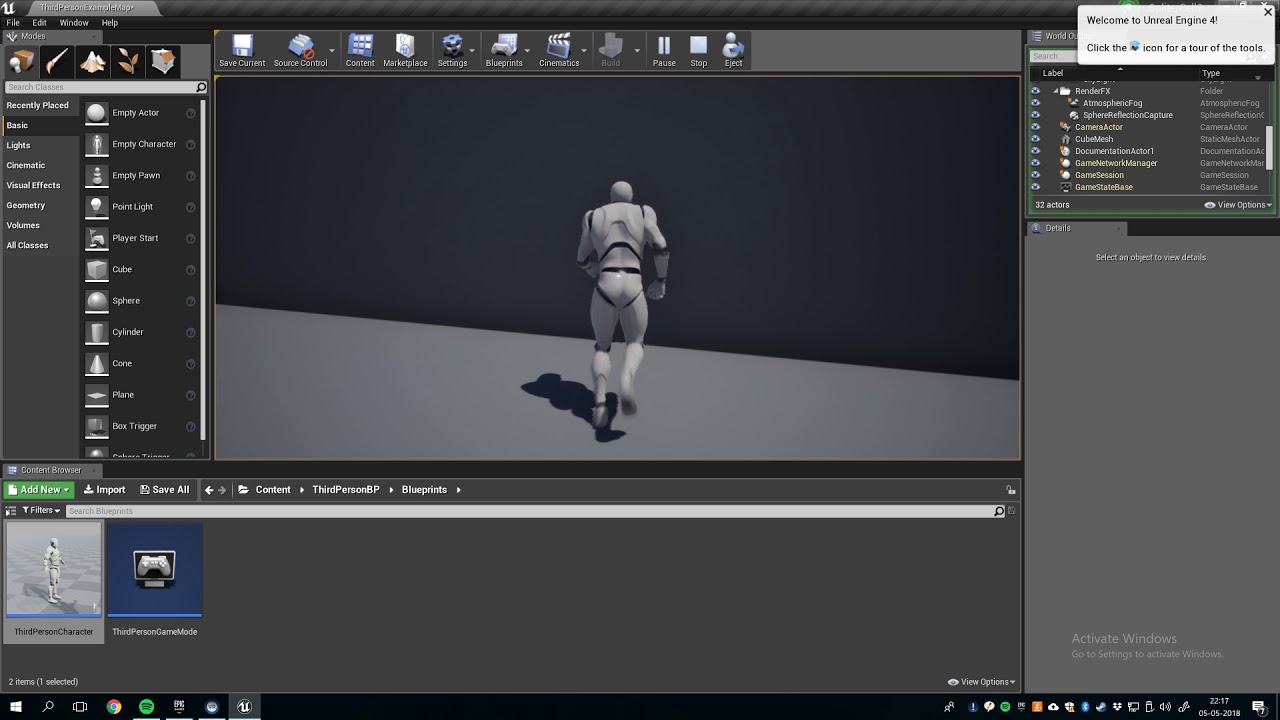This screenshot has width=1280, height=720.
Task: Toggle visibility of SphereReflectionCapture actor
Action: pos(1035,115)
